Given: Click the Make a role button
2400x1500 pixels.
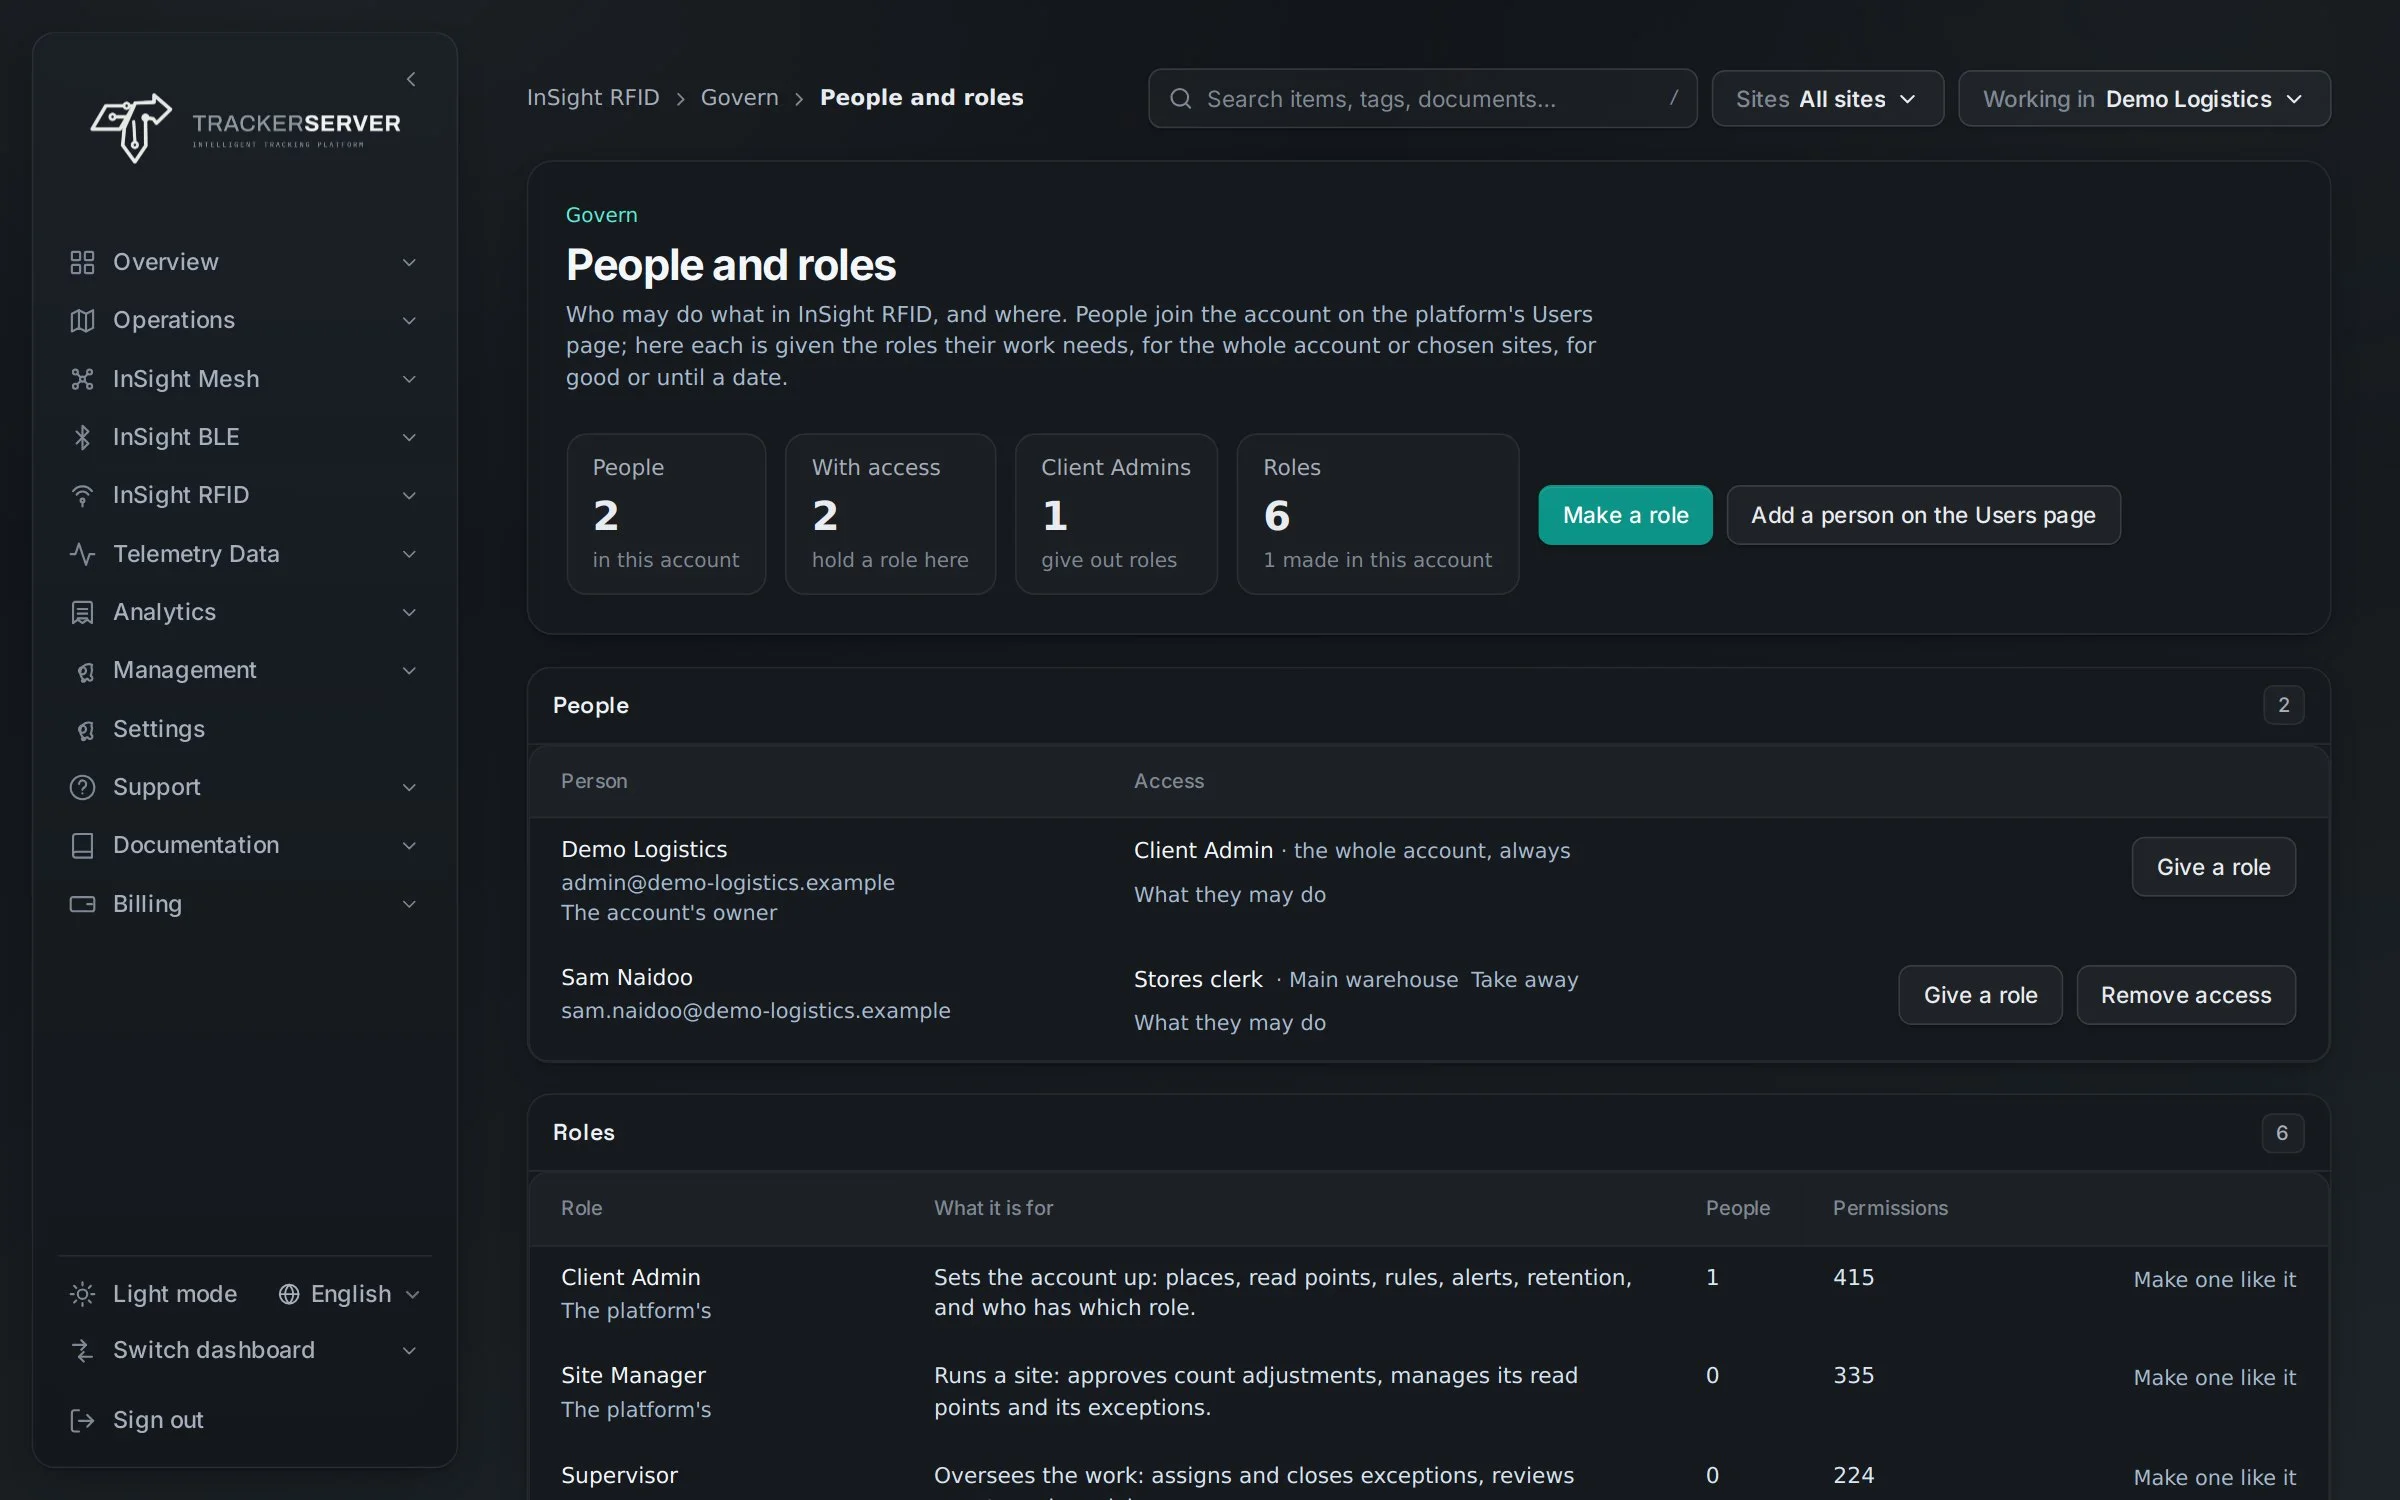Looking at the screenshot, I should 1625,515.
